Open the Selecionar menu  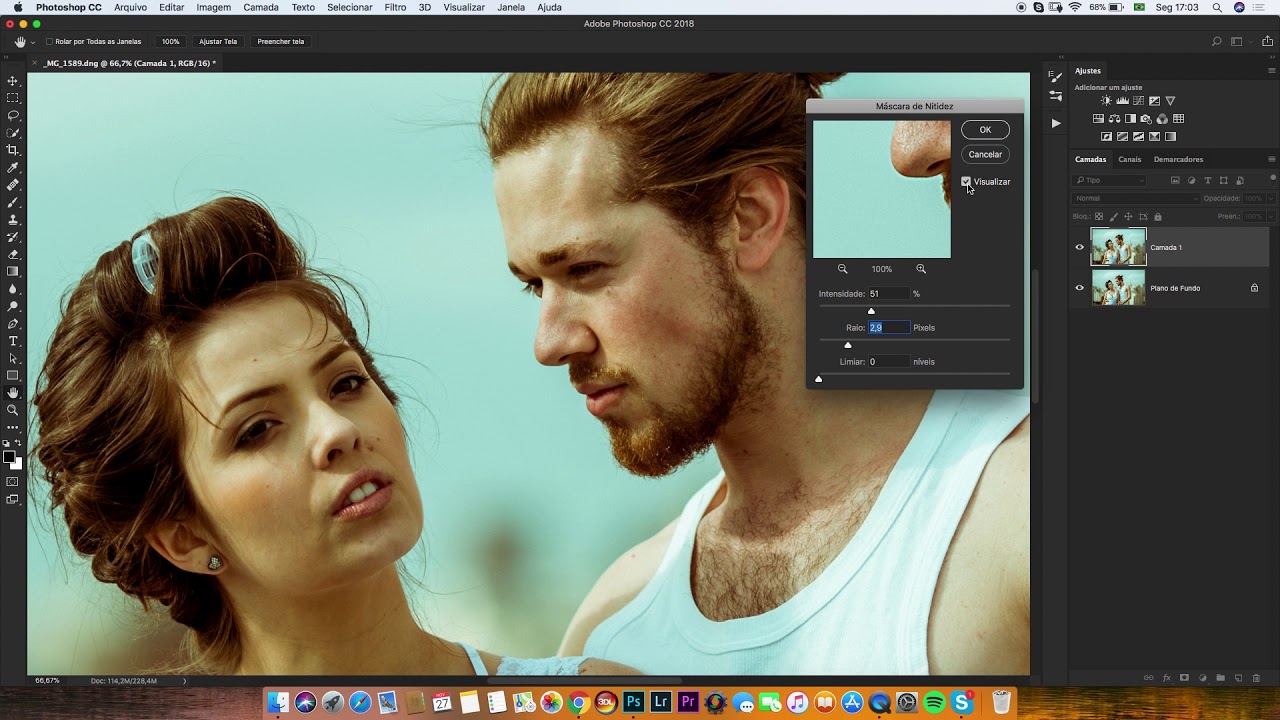[x=350, y=7]
